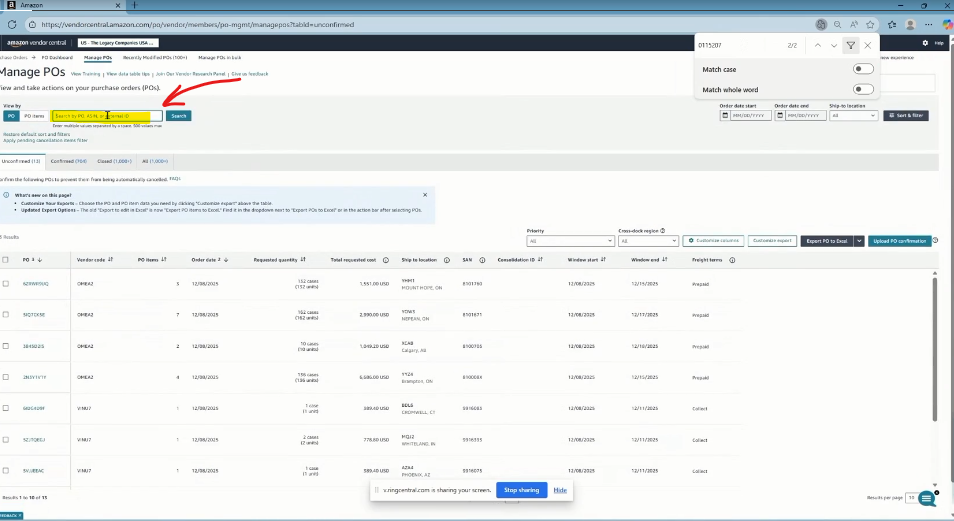Screen dimensions: 954x521
Task: Open the Results per page dropdown
Action: coord(911,498)
